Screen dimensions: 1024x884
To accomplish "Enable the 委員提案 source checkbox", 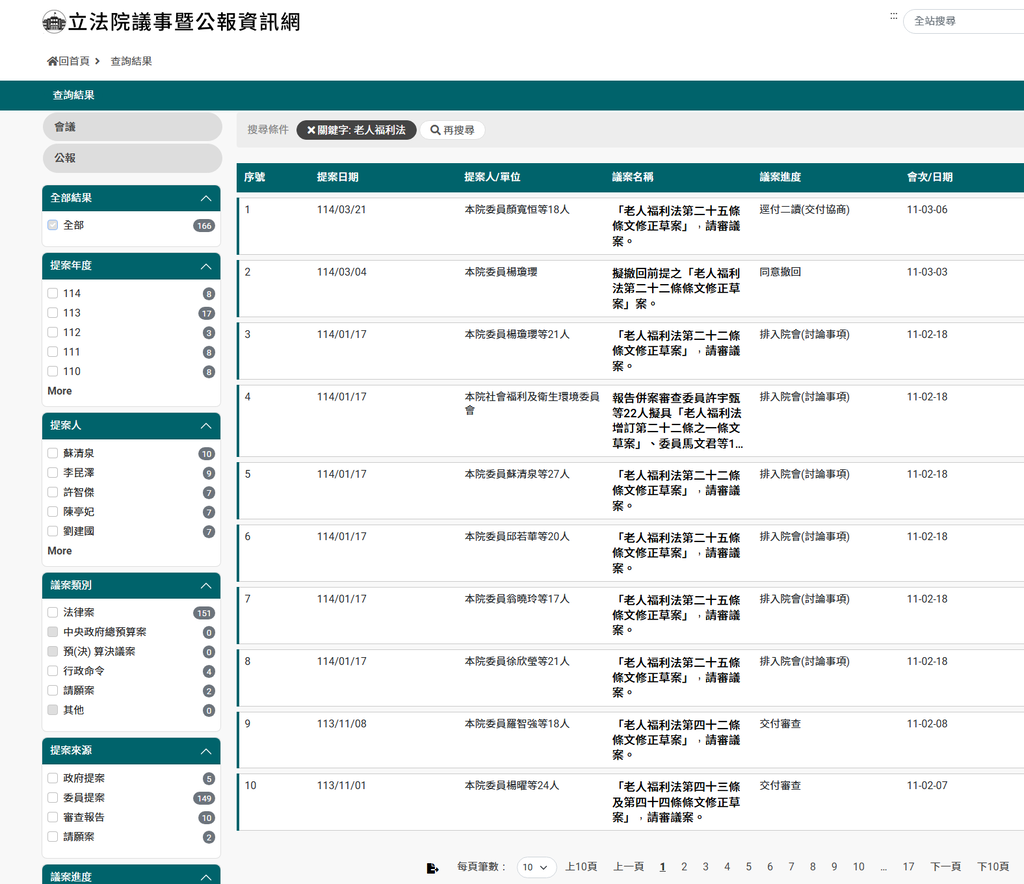I will pyautogui.click(x=52, y=798).
